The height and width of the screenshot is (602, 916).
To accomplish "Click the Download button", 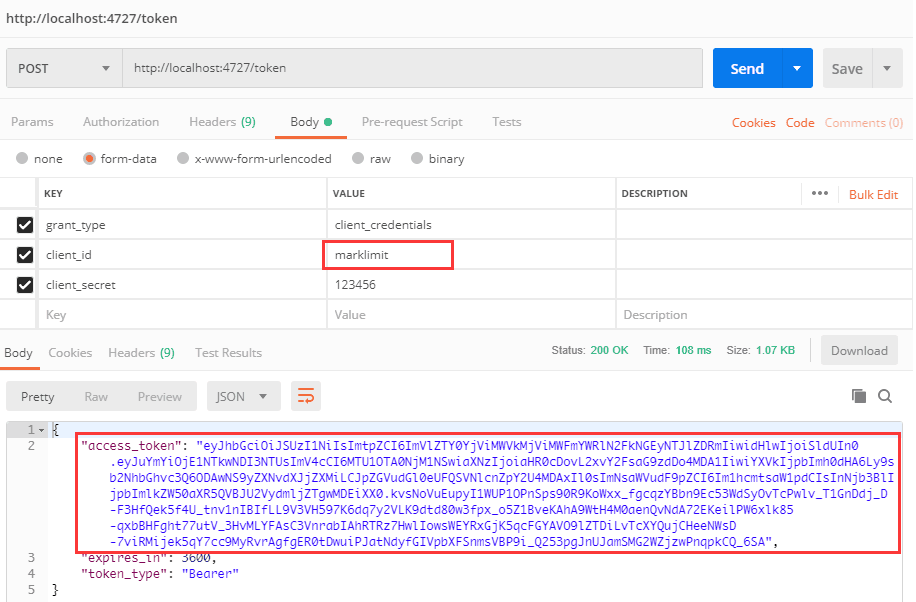I will click(x=859, y=350).
